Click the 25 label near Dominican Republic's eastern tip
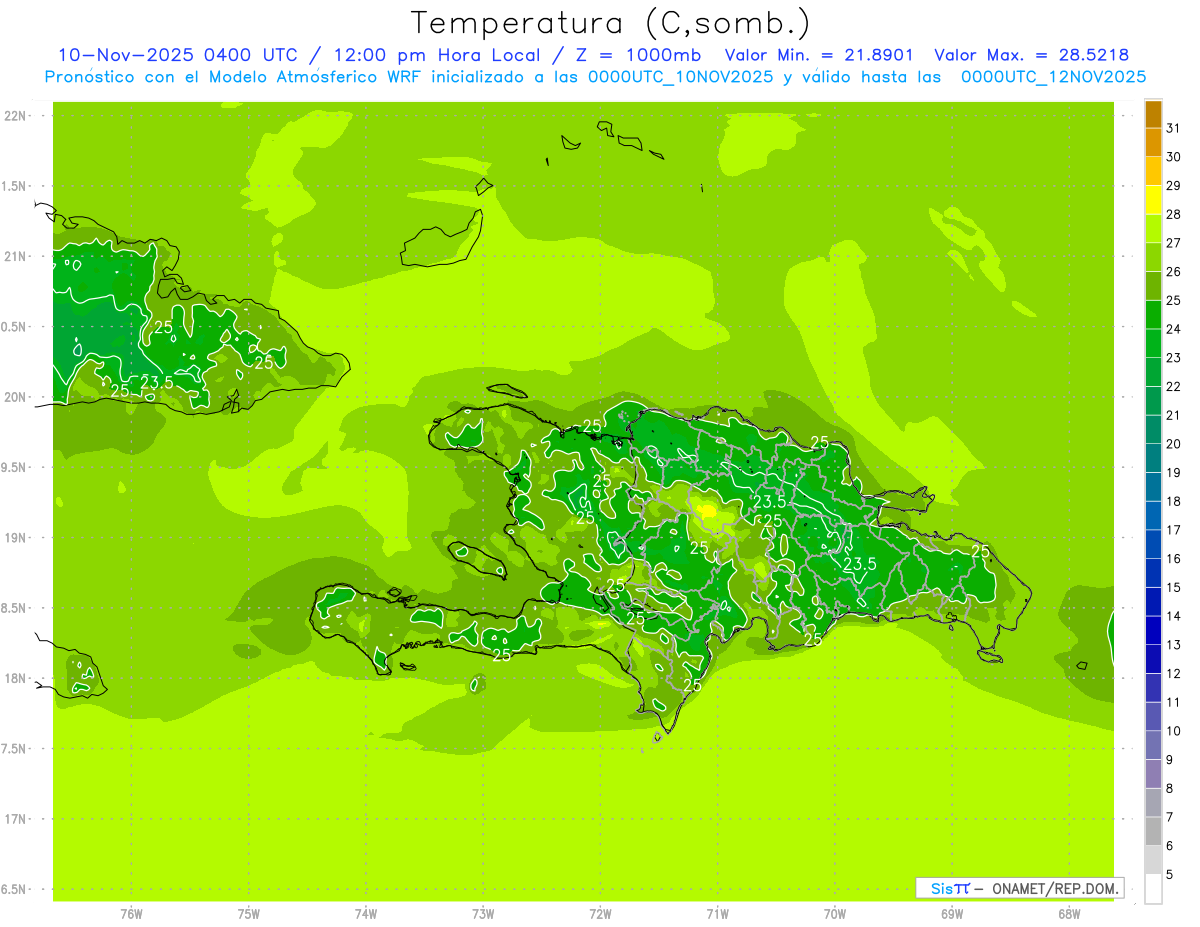Viewport: 1200px width, 927px height. pyautogui.click(x=980, y=551)
